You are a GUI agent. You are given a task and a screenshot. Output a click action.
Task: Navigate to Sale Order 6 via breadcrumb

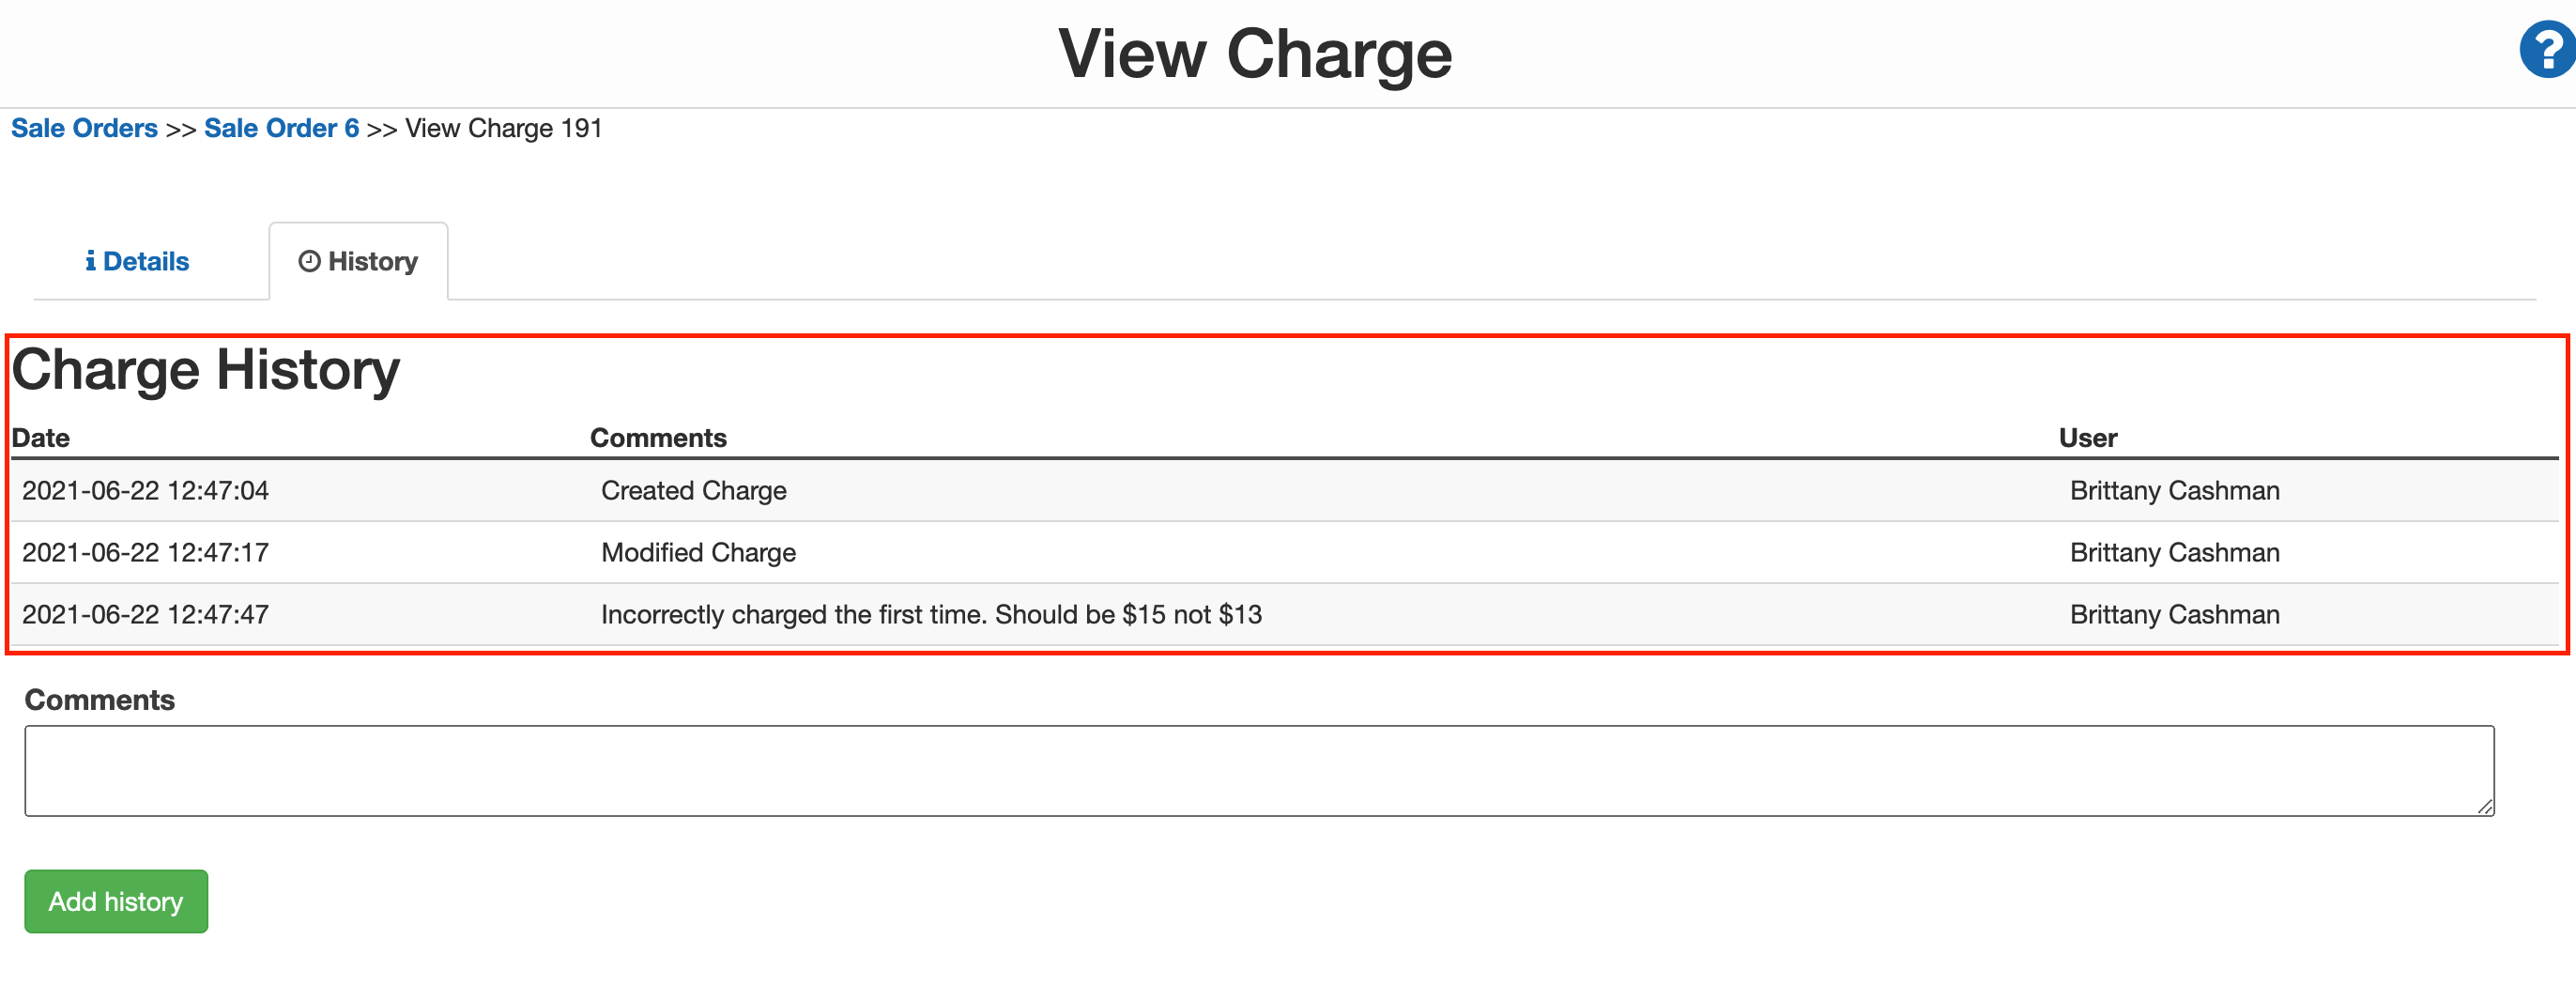coord(281,127)
